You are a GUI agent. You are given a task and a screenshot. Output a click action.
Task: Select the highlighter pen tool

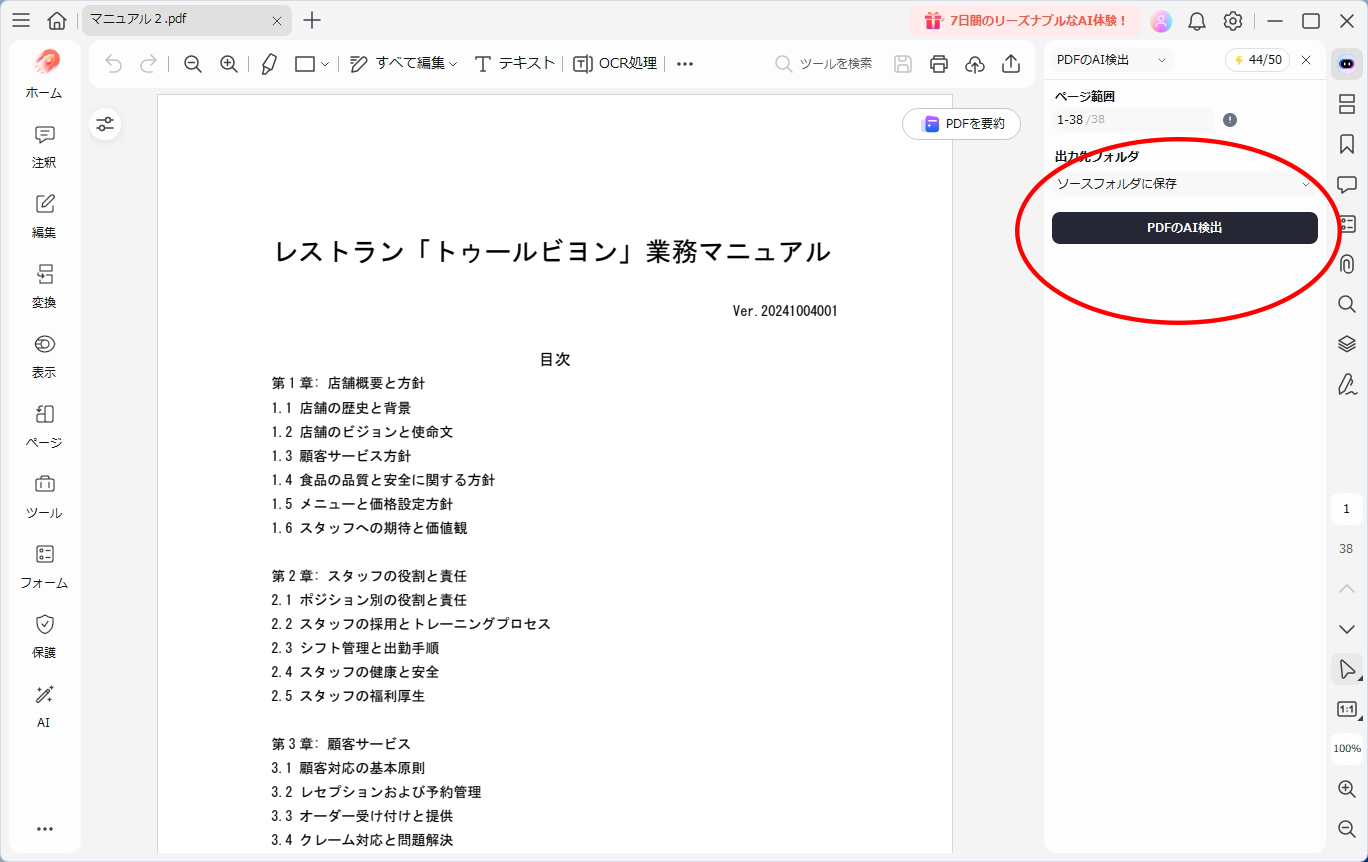[x=268, y=63]
